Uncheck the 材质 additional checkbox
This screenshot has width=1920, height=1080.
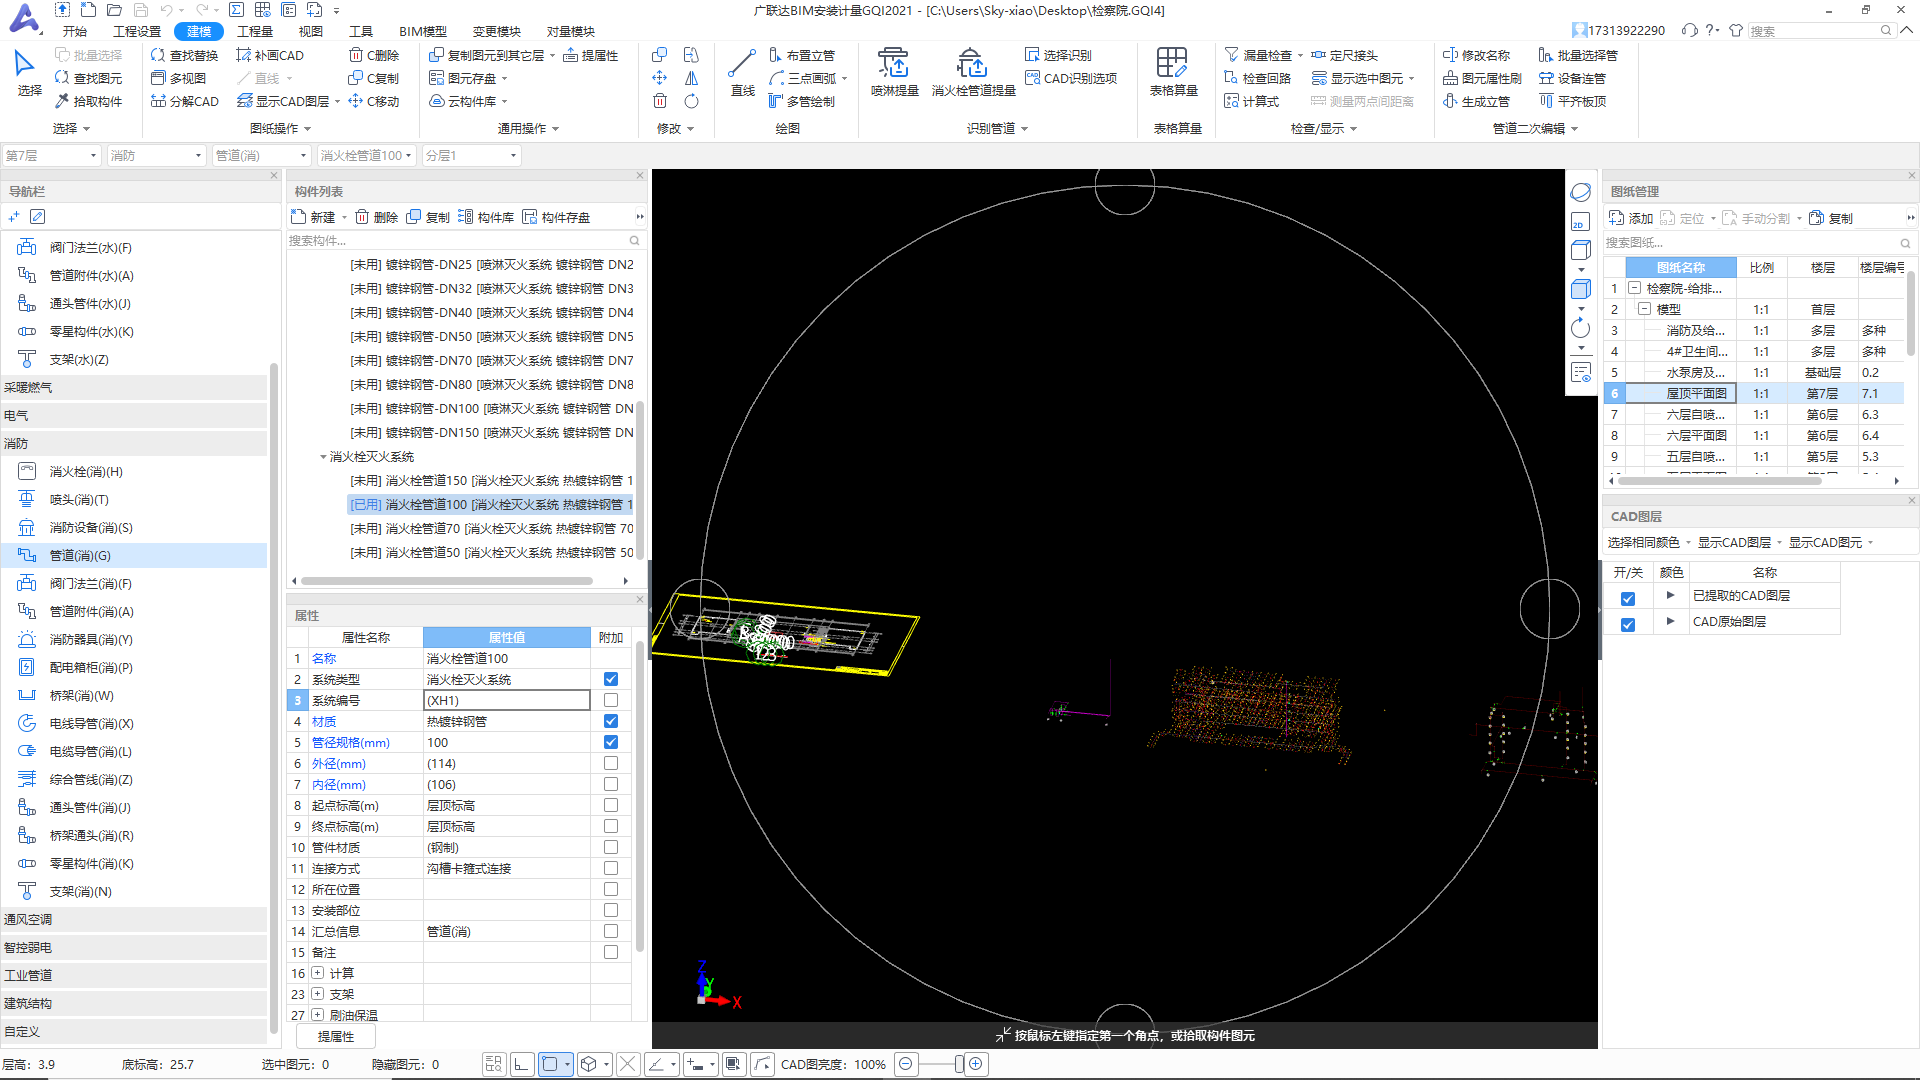coord(611,721)
